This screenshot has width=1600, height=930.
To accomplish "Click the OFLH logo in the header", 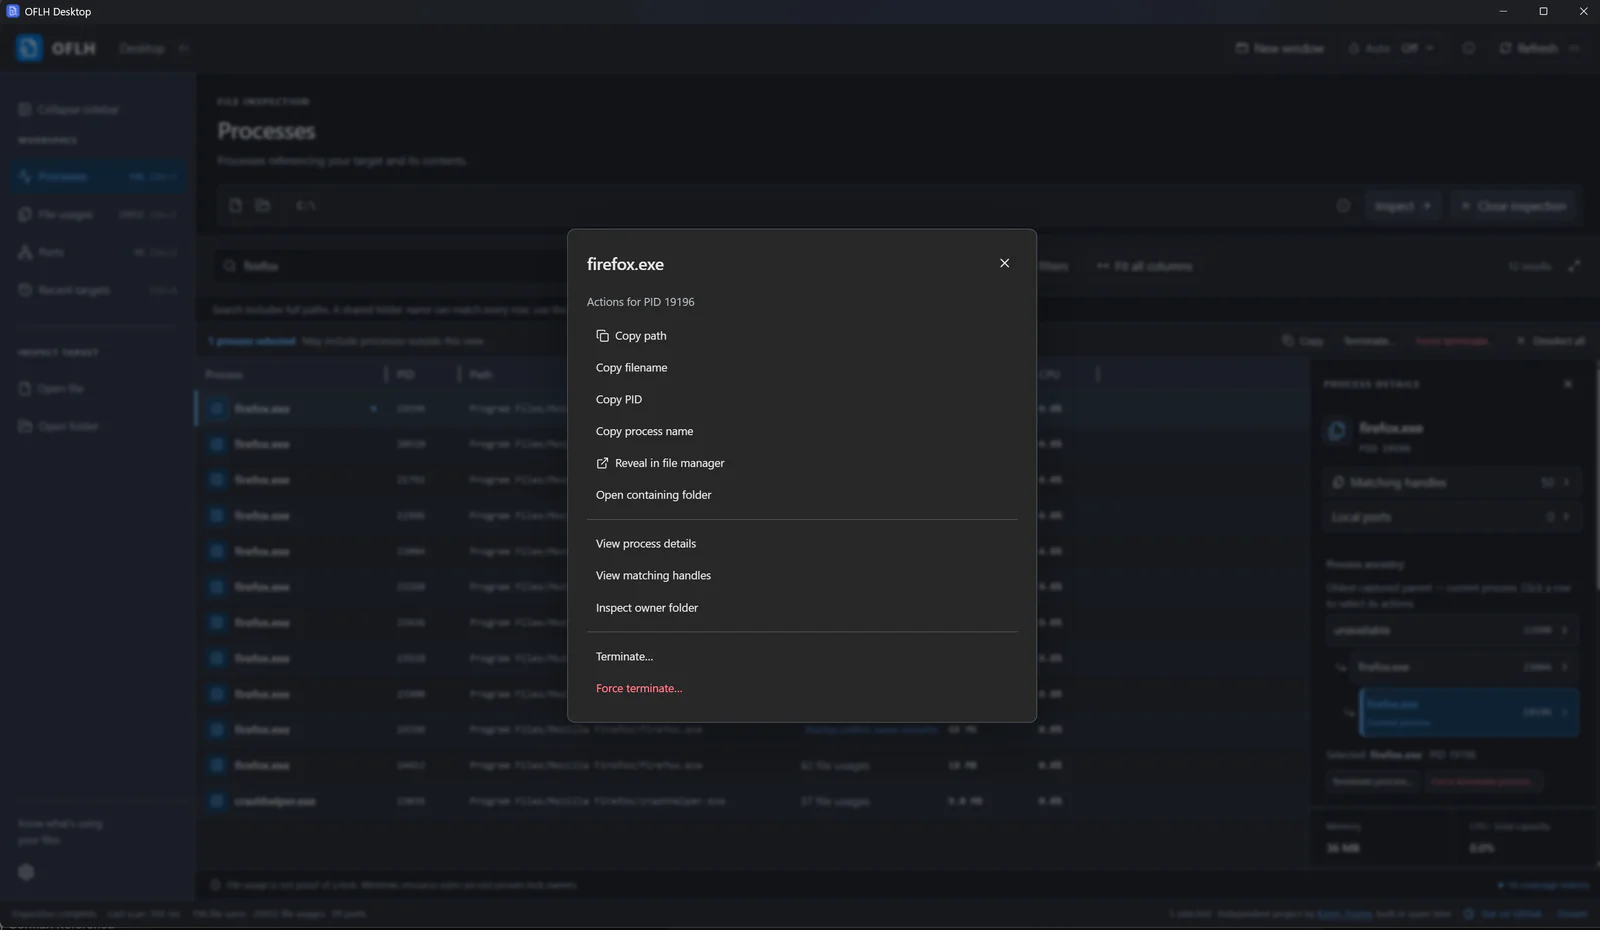I will [29, 48].
